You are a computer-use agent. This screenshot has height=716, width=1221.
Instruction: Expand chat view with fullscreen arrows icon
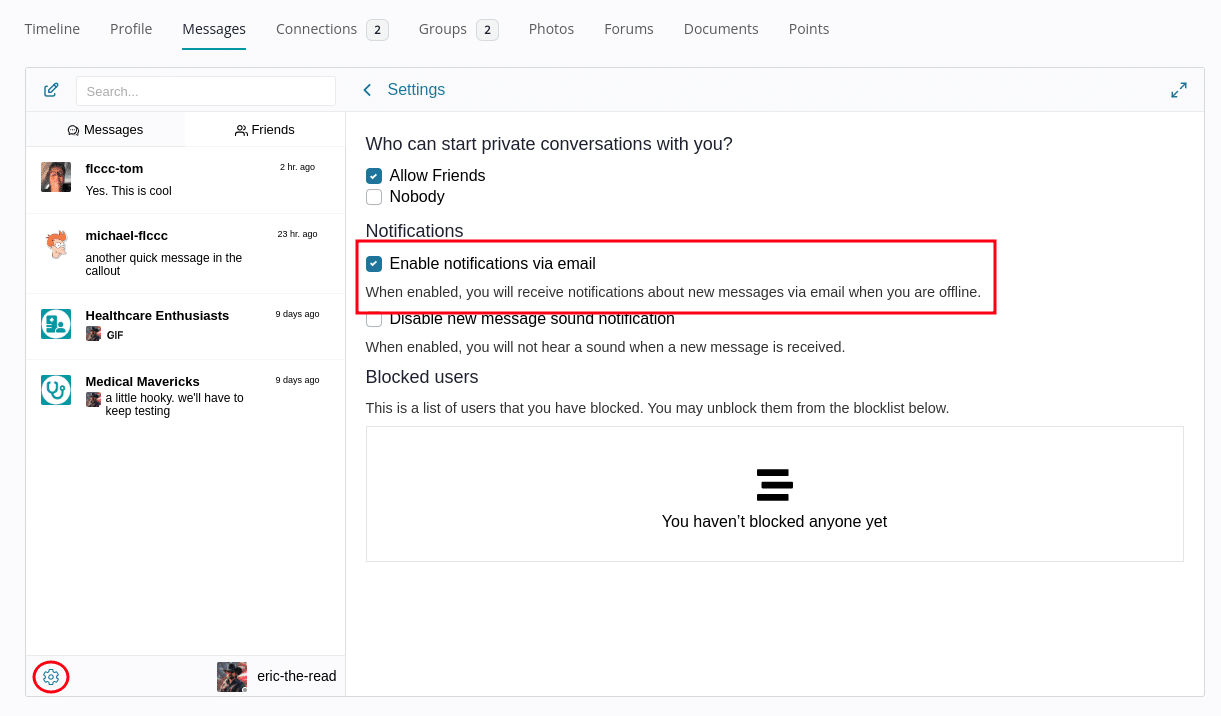pyautogui.click(x=1179, y=89)
